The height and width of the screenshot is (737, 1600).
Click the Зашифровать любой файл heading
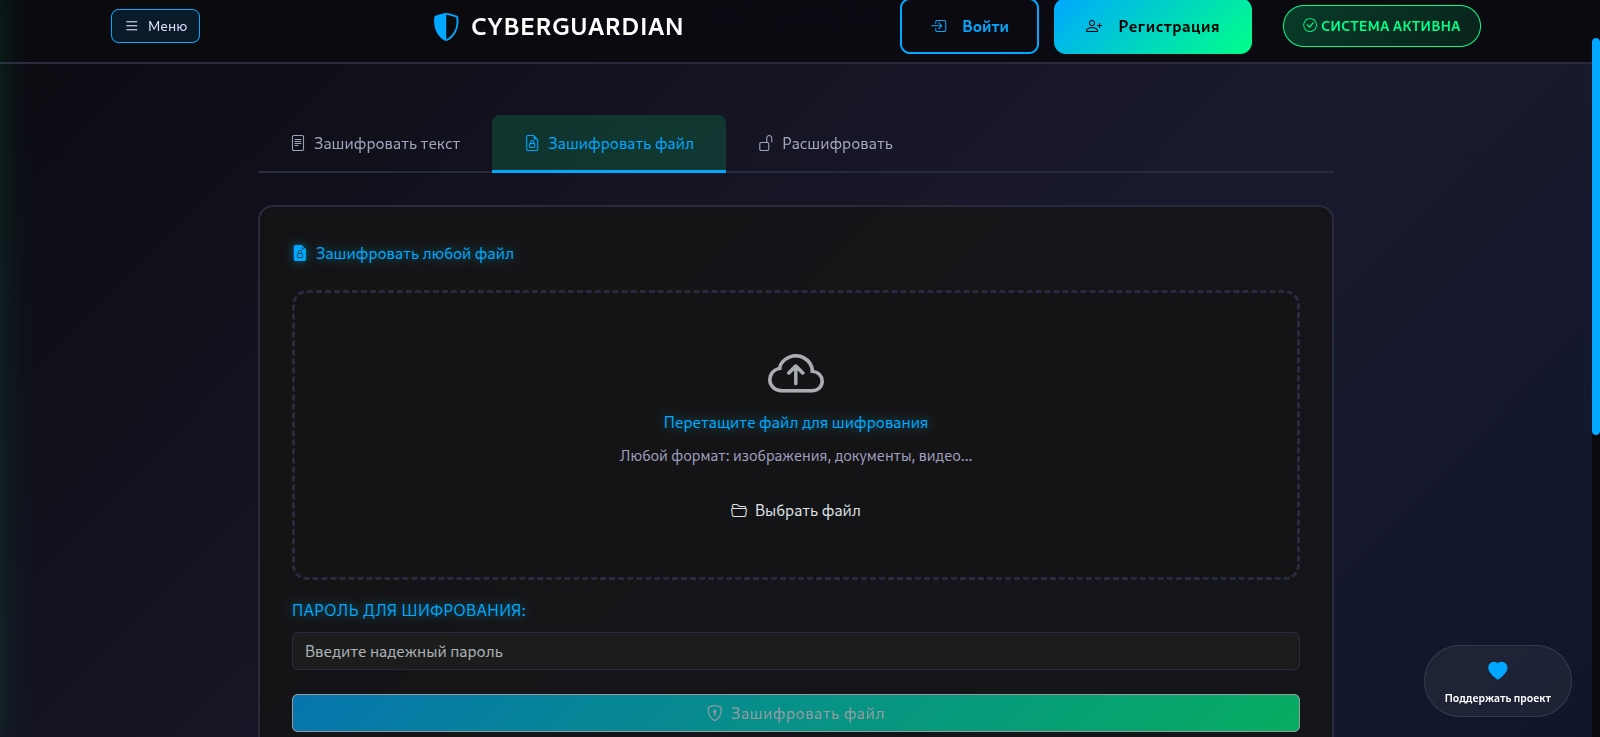(415, 254)
